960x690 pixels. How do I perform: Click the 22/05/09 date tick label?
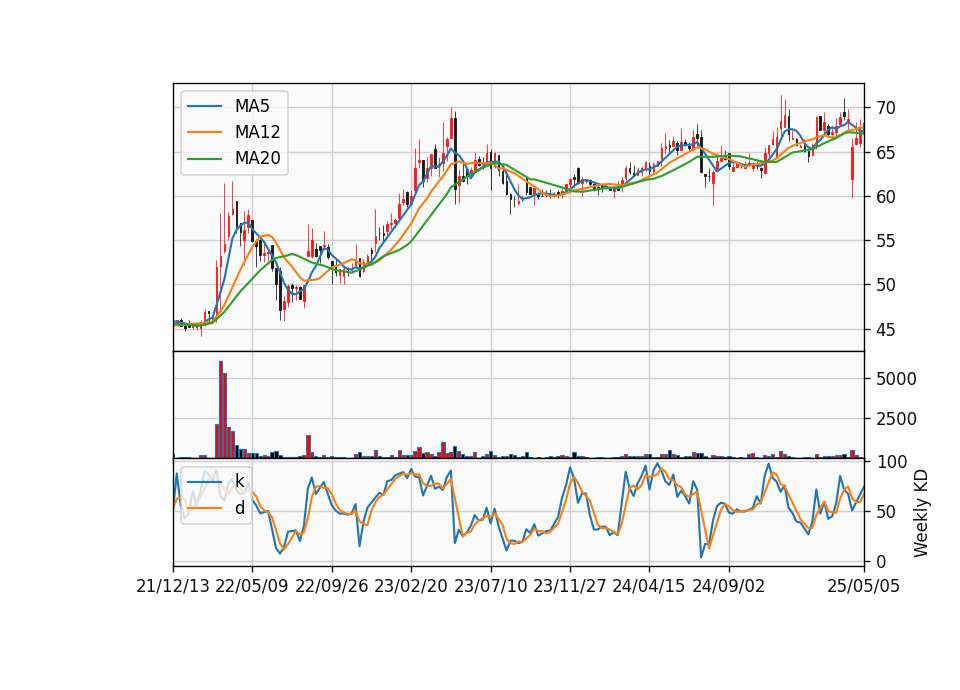point(252,587)
